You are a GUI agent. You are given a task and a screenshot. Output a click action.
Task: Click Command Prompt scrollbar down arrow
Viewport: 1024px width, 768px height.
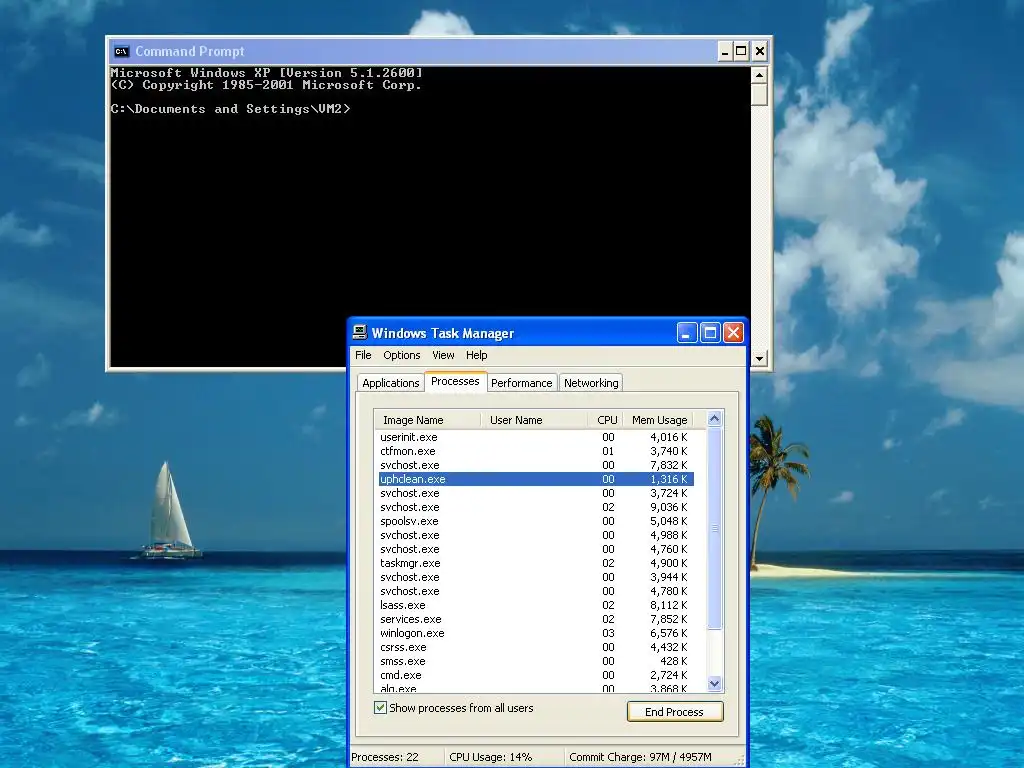[x=759, y=358]
